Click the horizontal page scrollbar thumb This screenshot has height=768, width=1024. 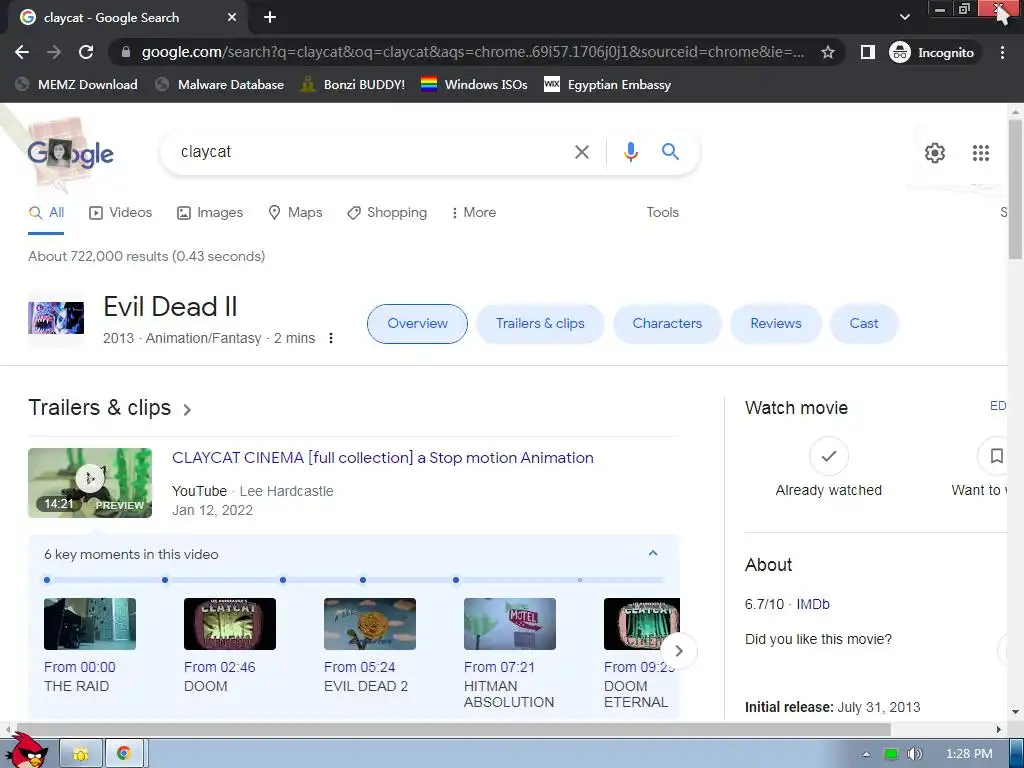click(452, 729)
